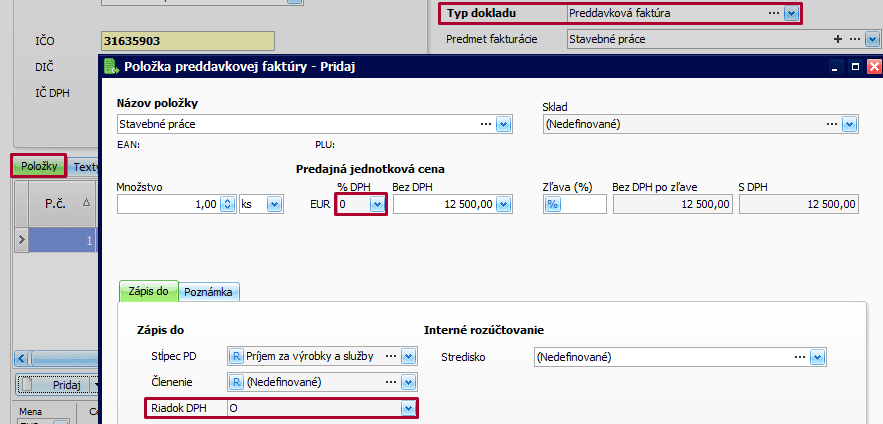Switch to the Poznámka tab

(211, 291)
